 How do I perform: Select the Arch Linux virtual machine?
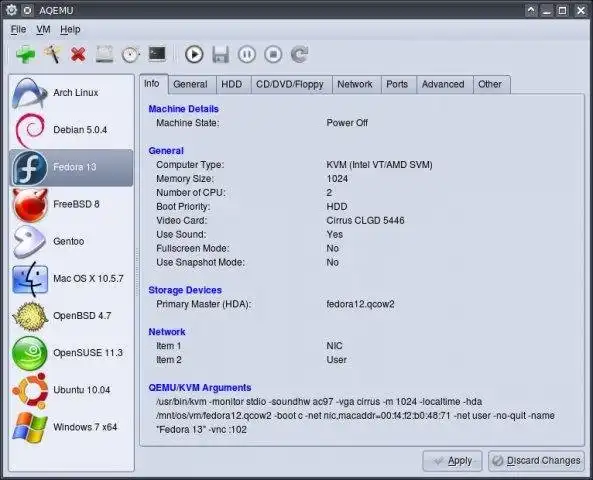click(x=71, y=93)
